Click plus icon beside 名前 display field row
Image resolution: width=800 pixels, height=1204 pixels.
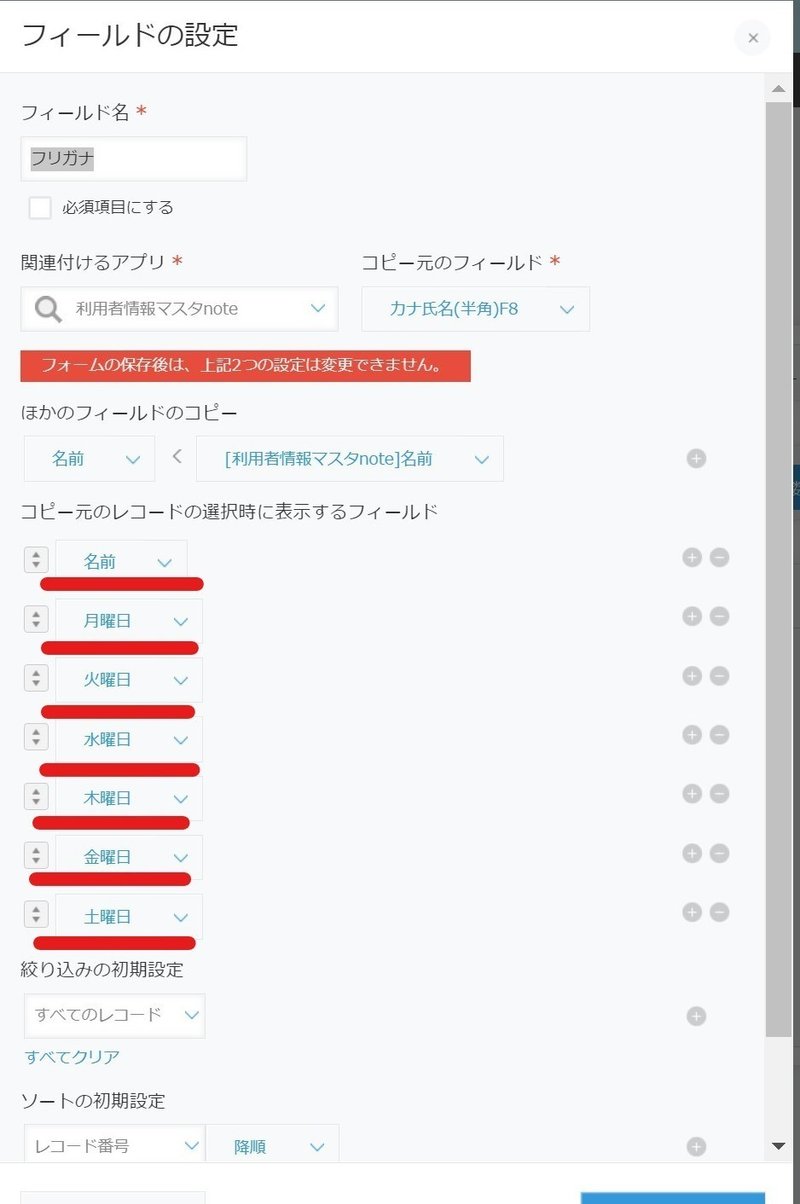point(691,557)
